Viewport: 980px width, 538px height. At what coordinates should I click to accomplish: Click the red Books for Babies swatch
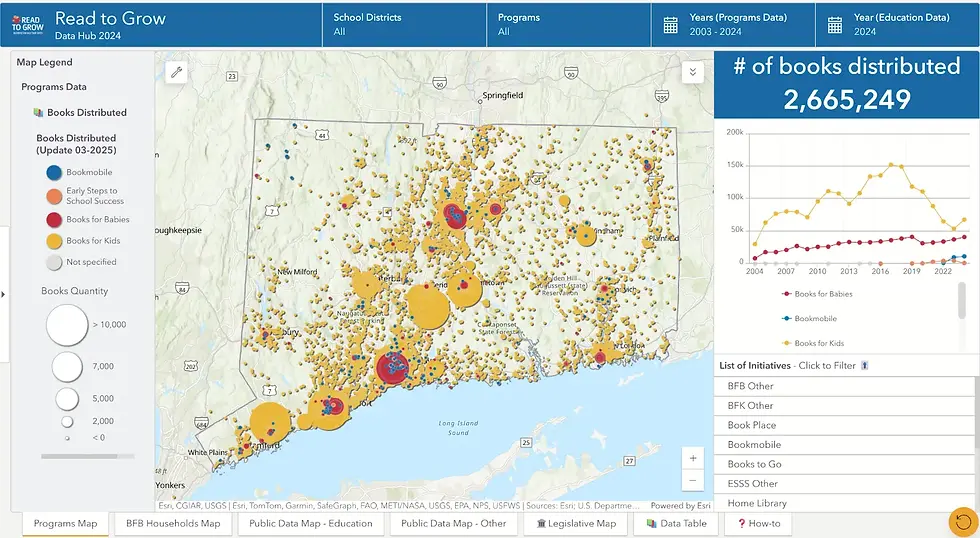[54, 219]
